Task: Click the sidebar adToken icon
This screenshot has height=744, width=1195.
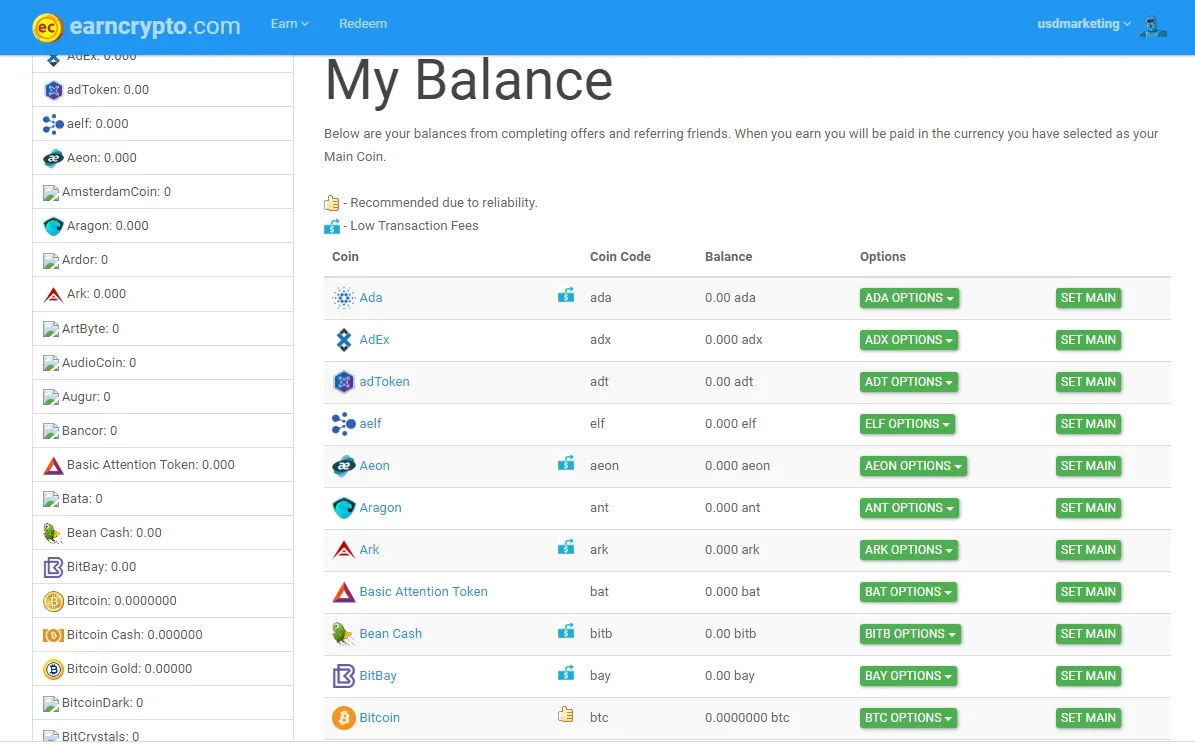Action: (x=53, y=90)
